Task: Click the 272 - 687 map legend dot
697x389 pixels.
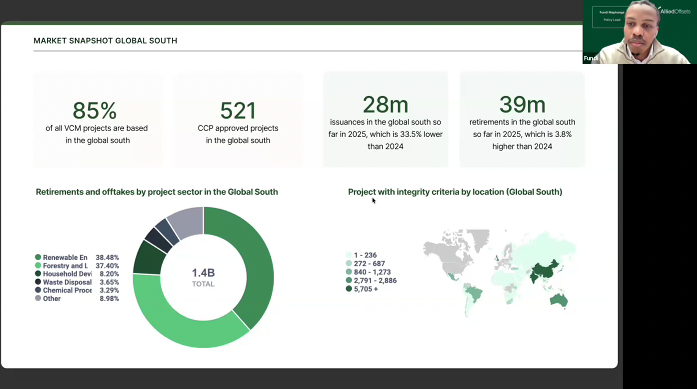Action: pyautogui.click(x=349, y=264)
